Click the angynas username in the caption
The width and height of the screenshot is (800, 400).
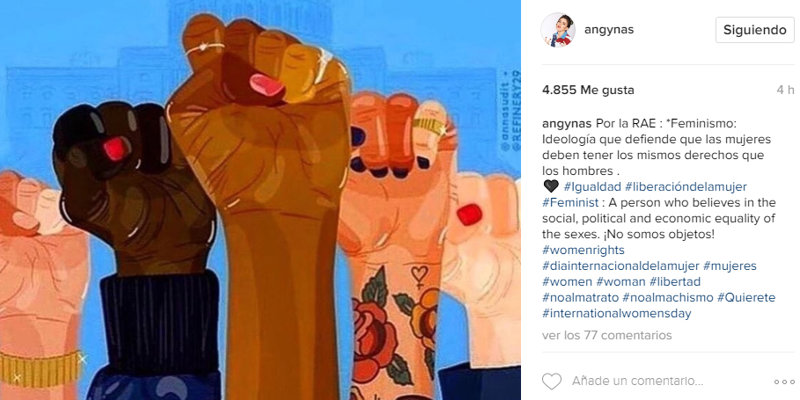[x=566, y=124]
